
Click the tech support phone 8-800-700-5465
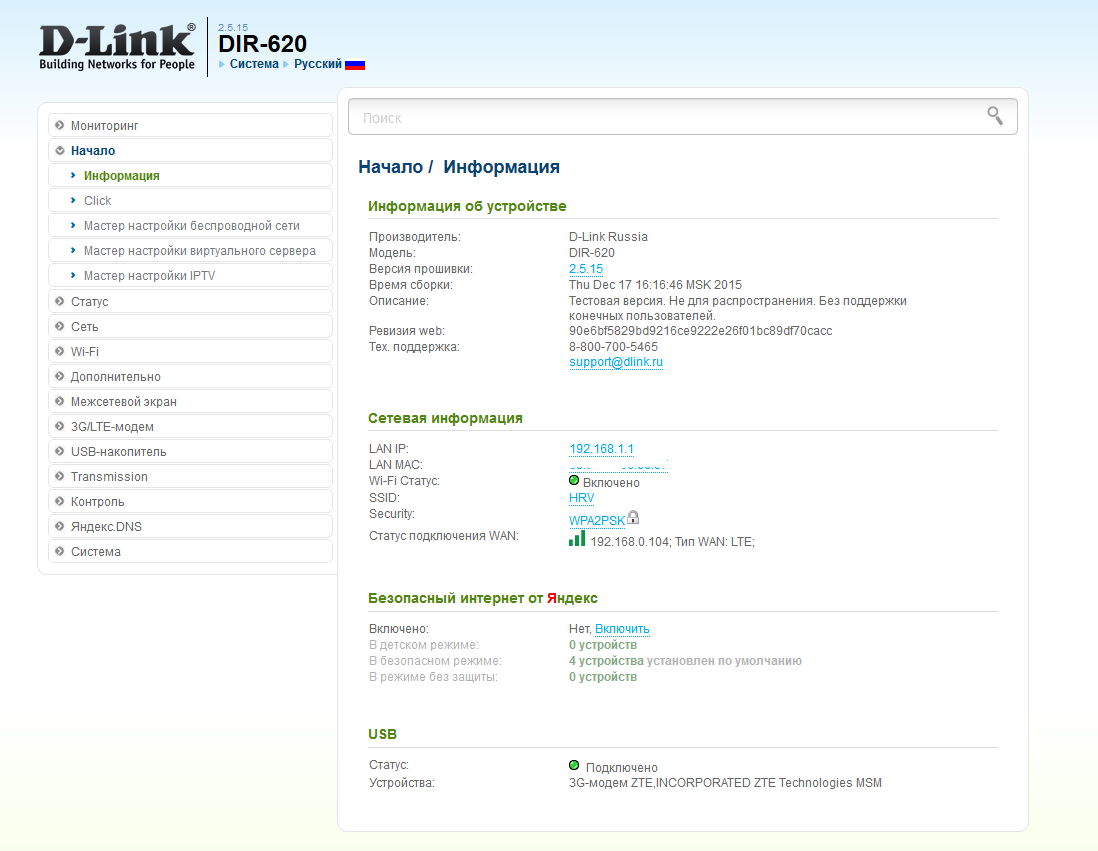(613, 347)
